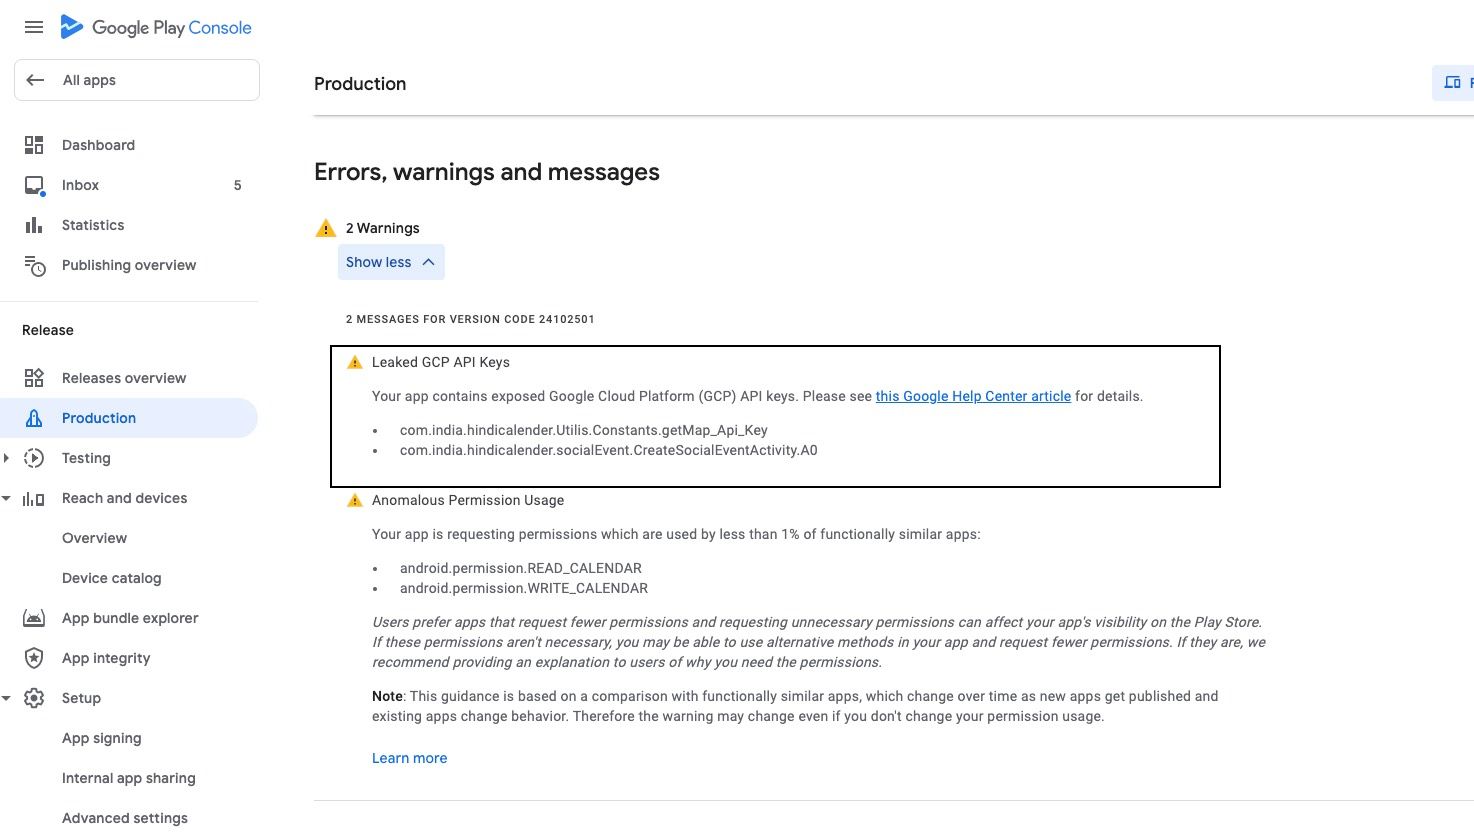1474x835 pixels.
Task: Click android.permission.WRITE_CALENDAR text
Action: (x=523, y=588)
